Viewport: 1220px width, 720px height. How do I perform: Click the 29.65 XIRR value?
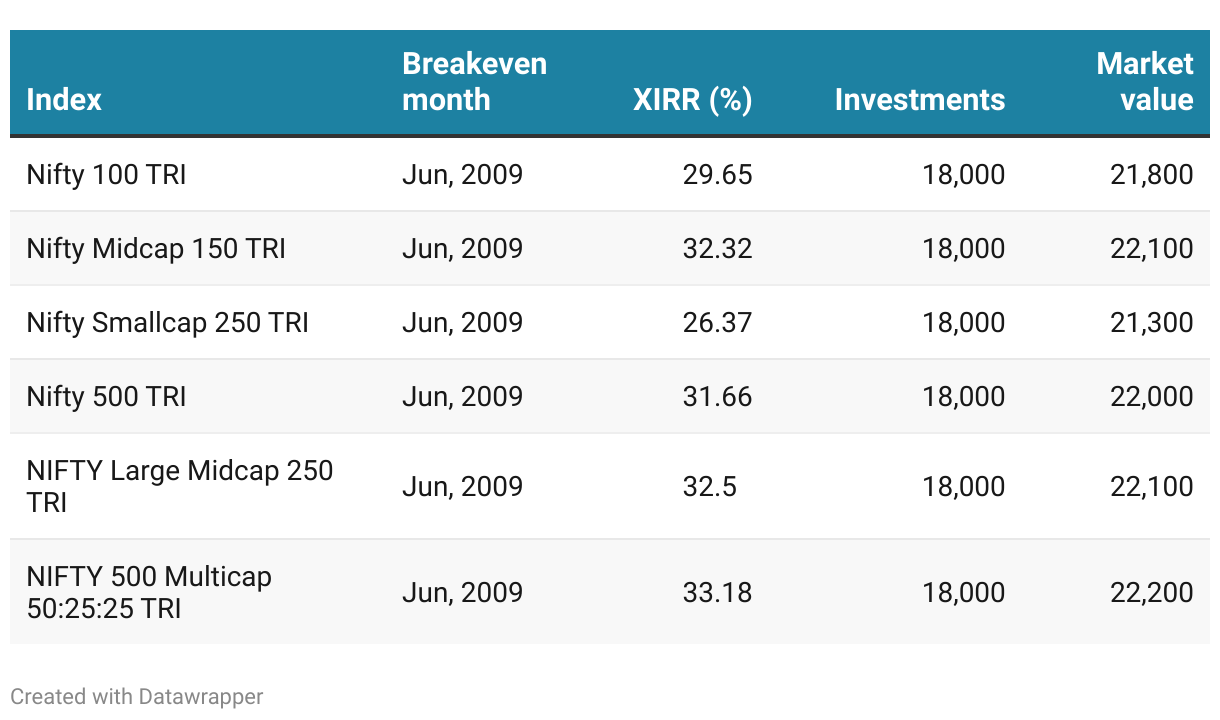point(717,175)
